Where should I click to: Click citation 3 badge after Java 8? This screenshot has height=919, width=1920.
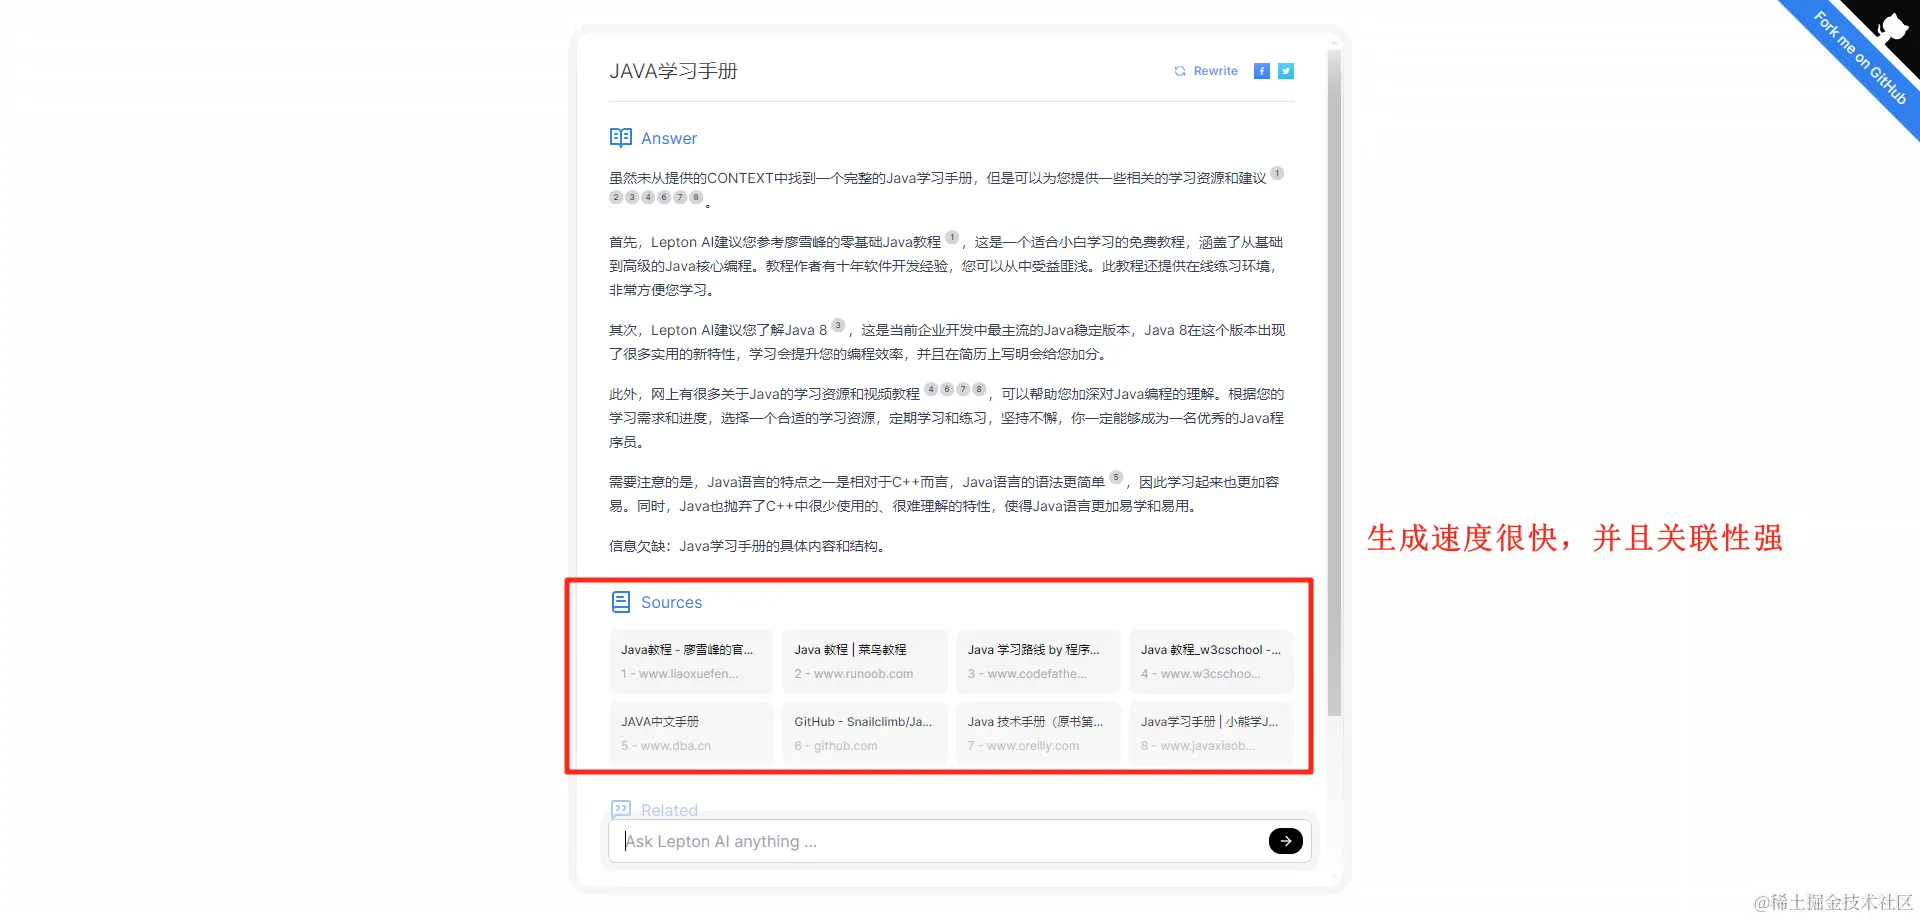(x=838, y=325)
